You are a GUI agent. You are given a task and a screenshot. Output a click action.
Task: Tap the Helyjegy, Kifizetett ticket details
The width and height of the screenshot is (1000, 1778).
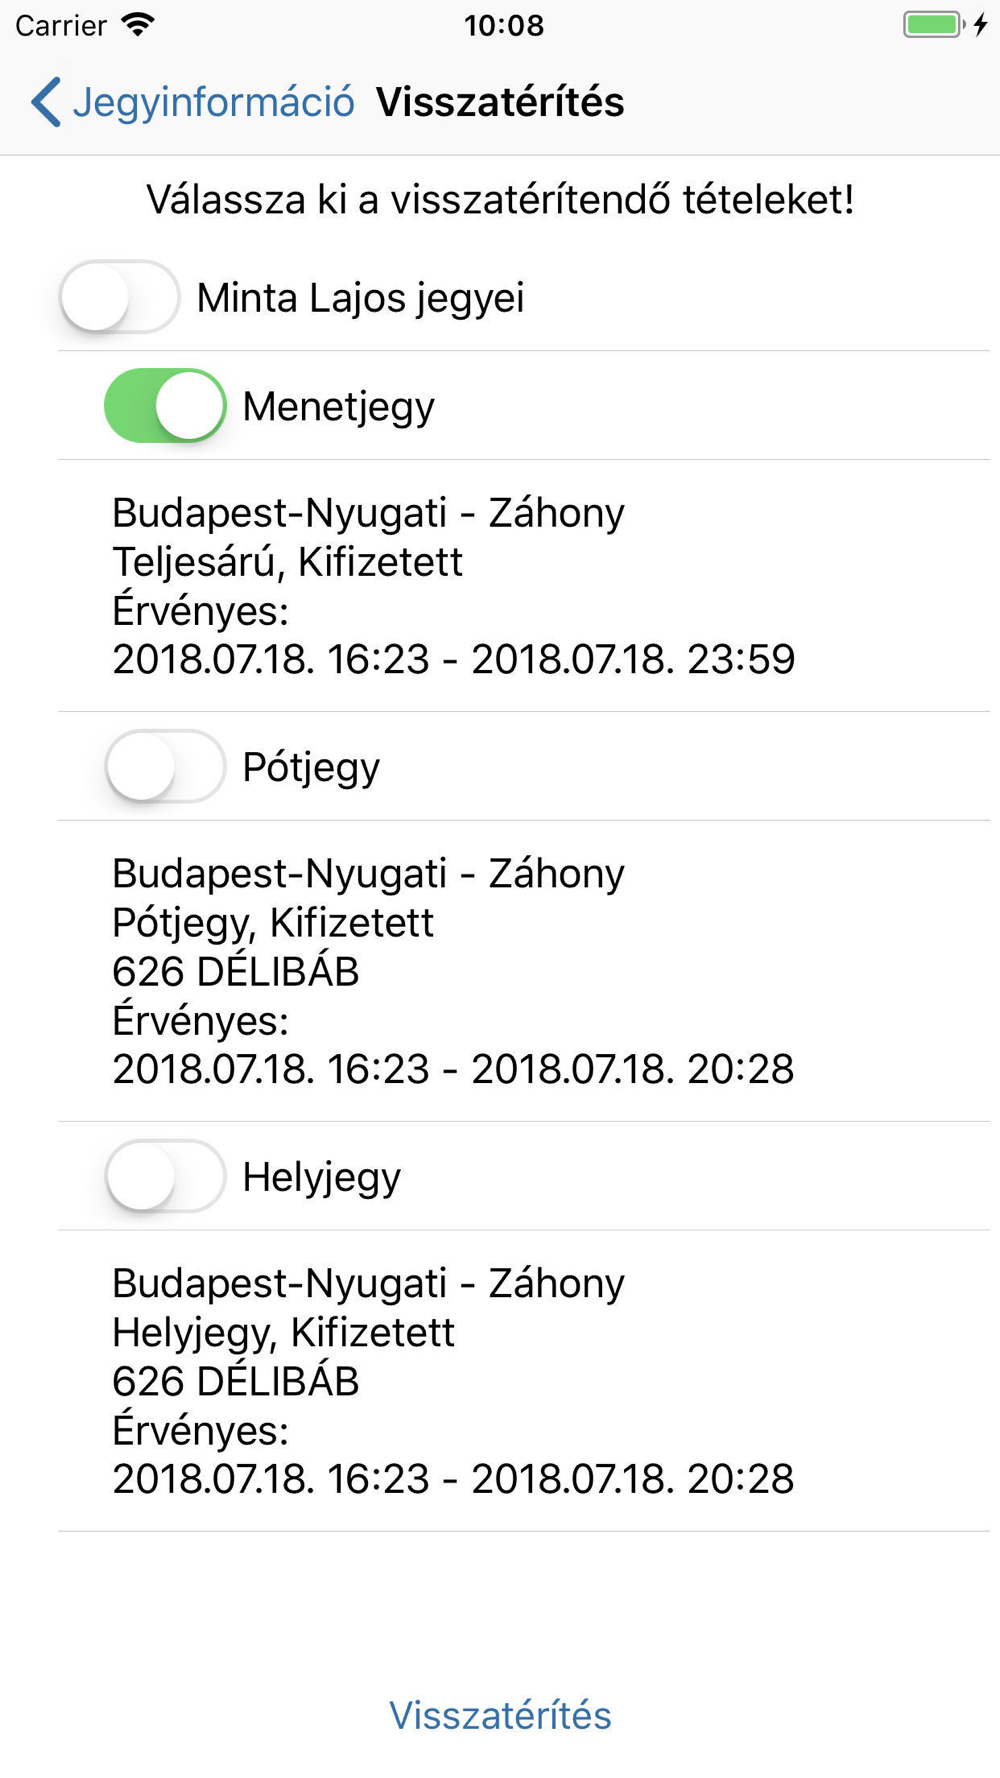tap(524, 1381)
